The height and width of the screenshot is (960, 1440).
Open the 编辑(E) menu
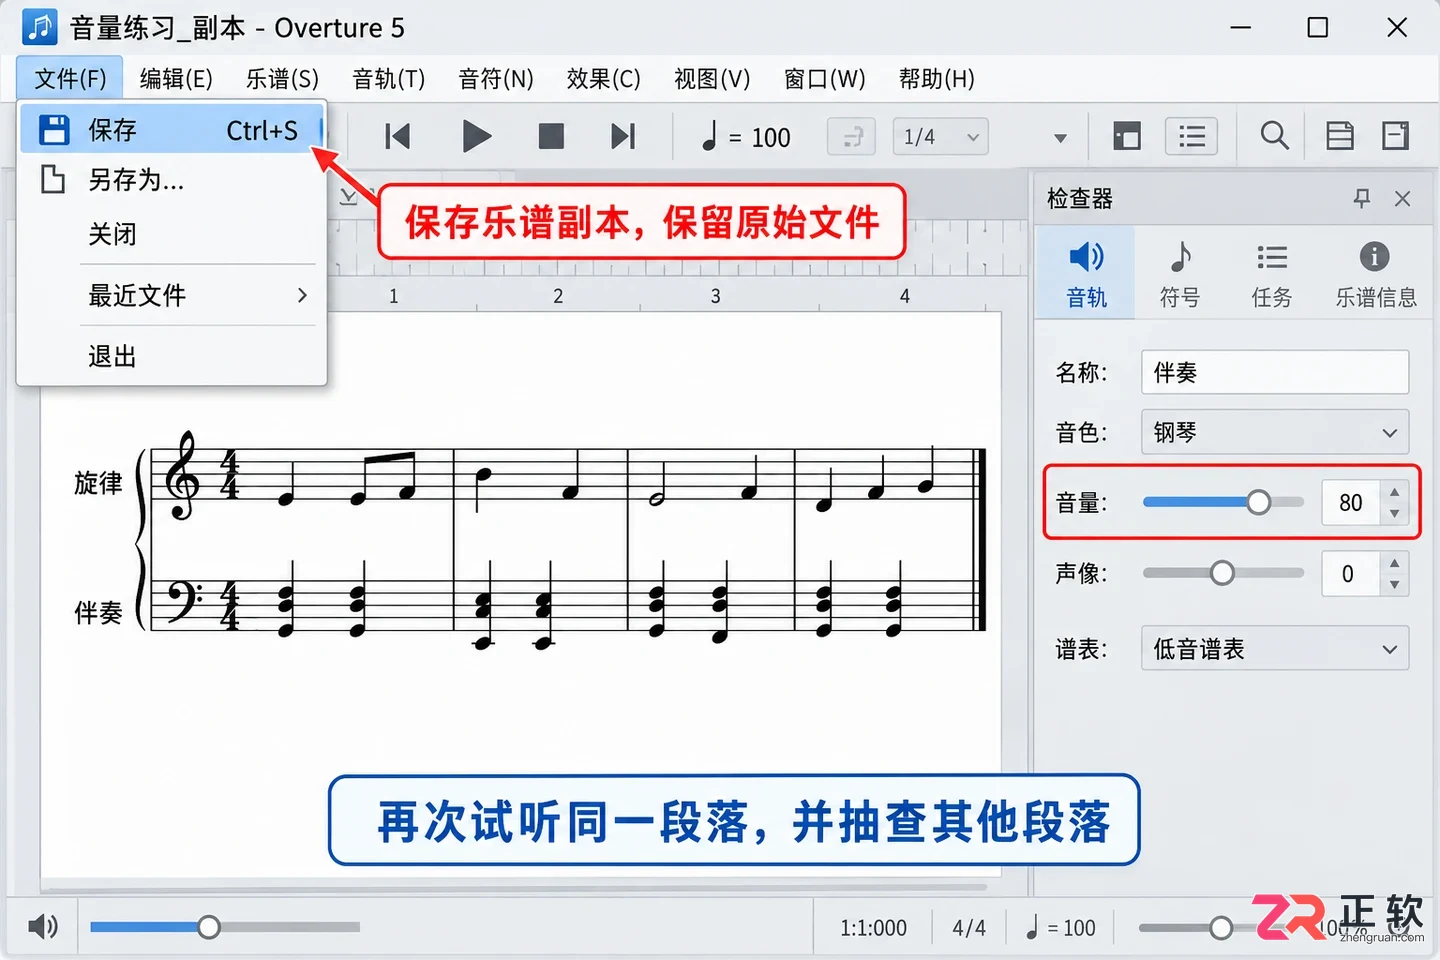point(176,79)
